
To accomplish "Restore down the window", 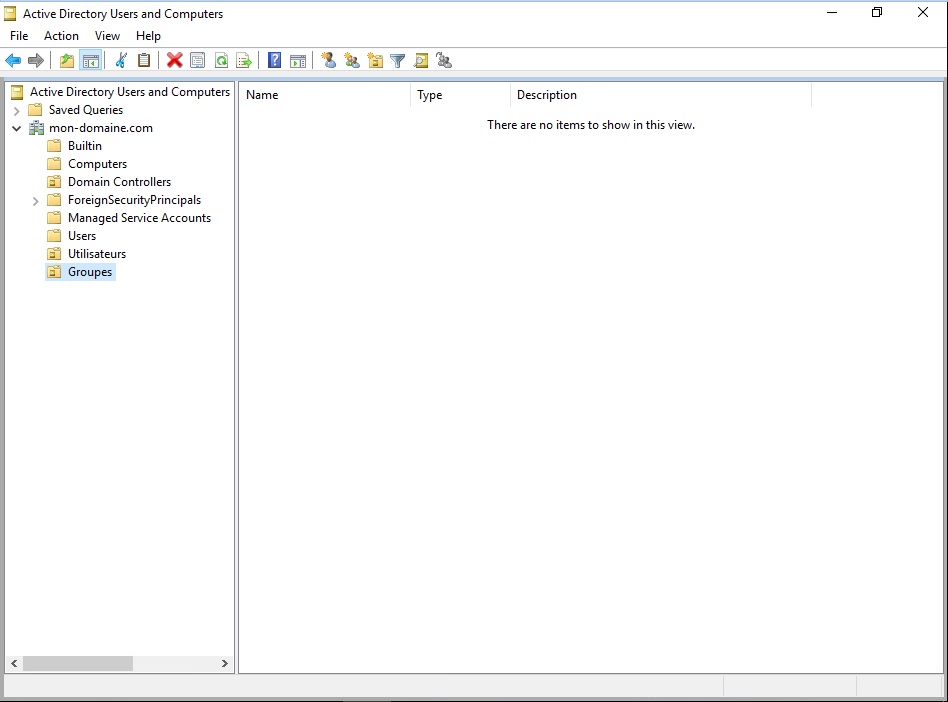I will pyautogui.click(x=877, y=13).
